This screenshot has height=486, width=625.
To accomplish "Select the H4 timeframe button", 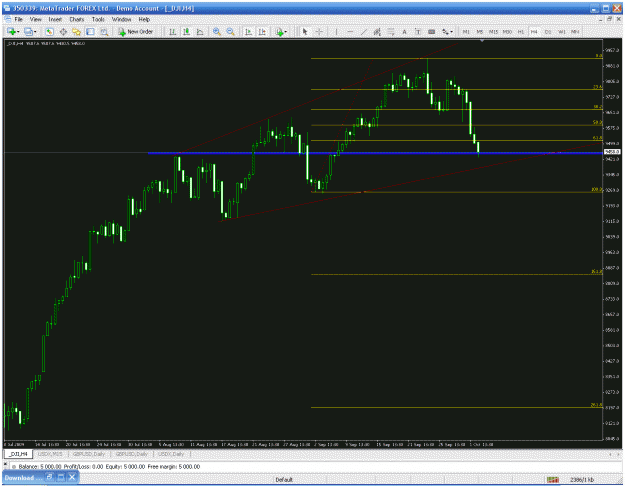I will [x=534, y=31].
